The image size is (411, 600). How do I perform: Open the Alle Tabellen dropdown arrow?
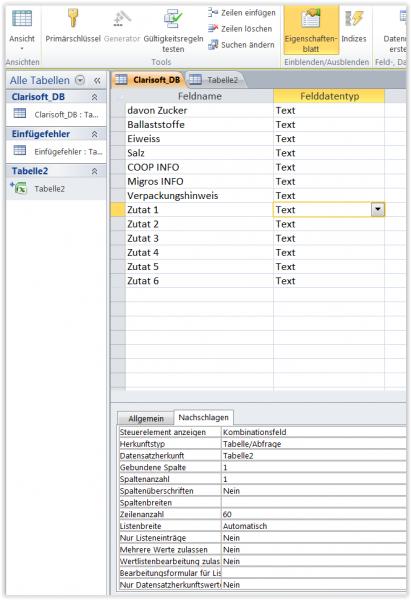tap(80, 80)
